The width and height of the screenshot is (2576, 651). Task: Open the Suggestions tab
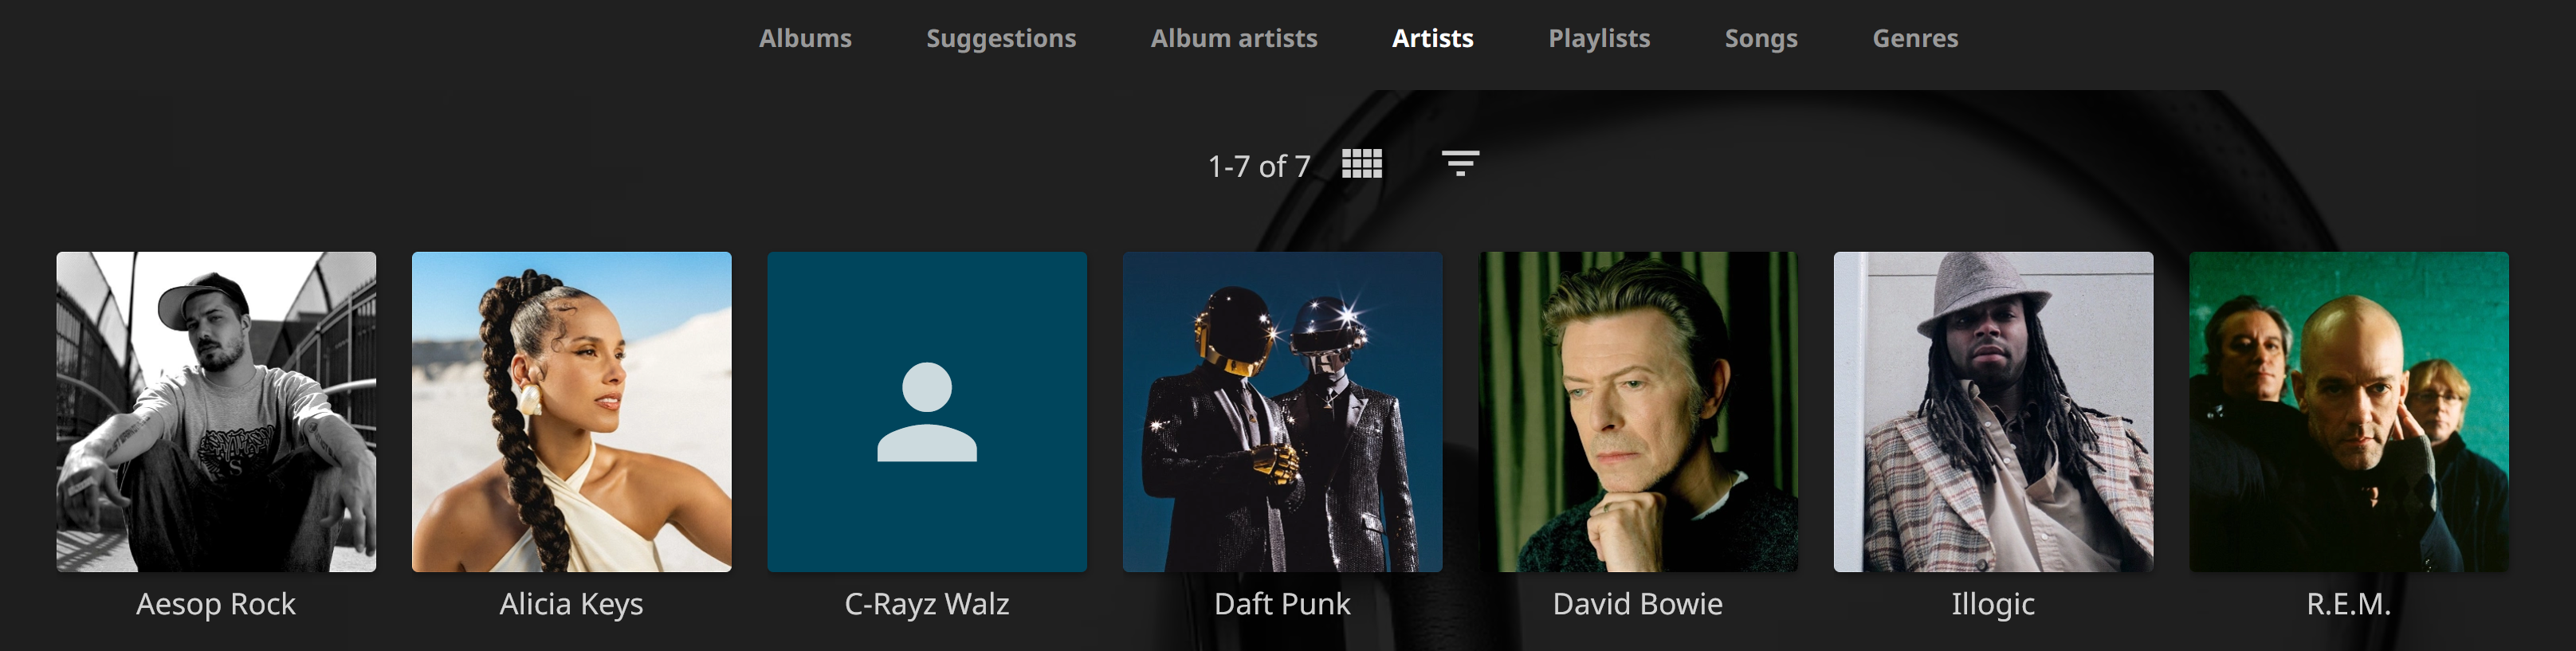pyautogui.click(x=1000, y=38)
